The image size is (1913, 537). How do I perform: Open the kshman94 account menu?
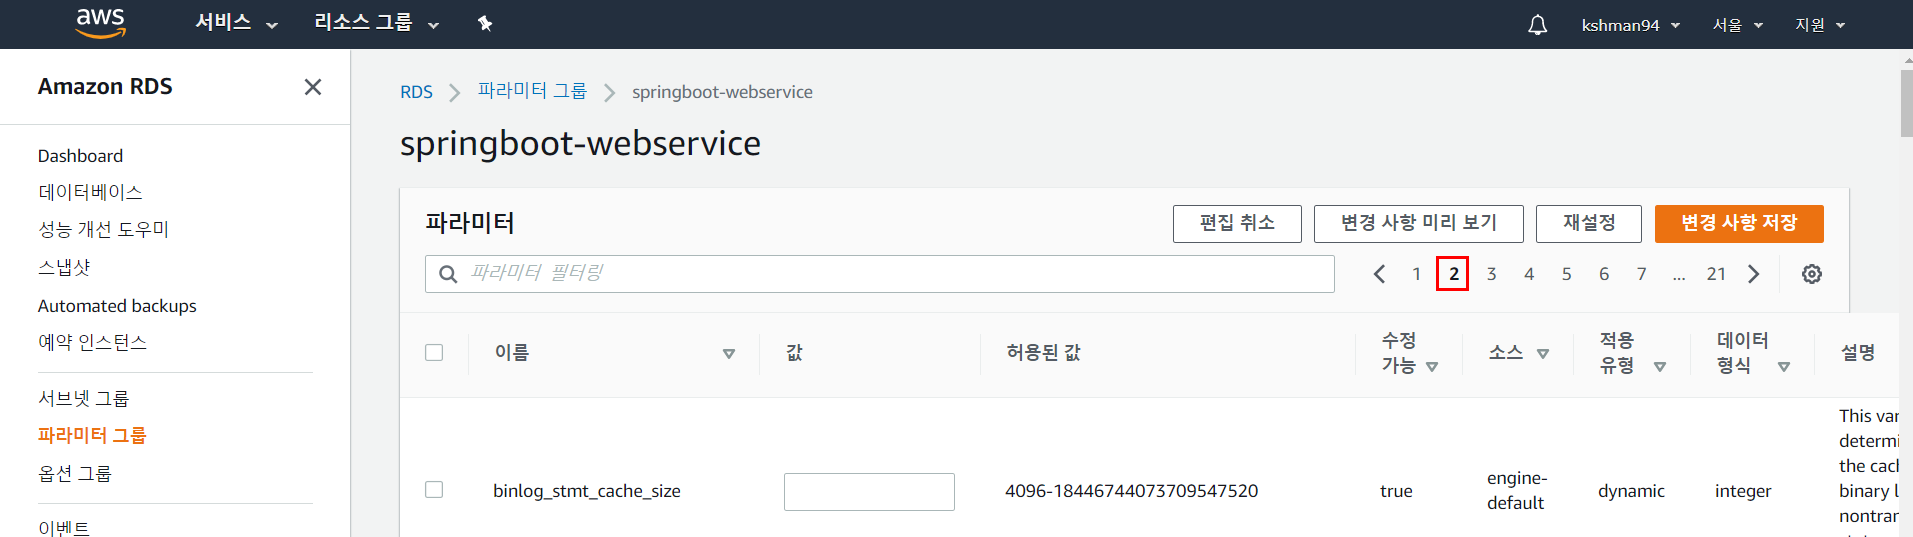pyautogui.click(x=1630, y=25)
